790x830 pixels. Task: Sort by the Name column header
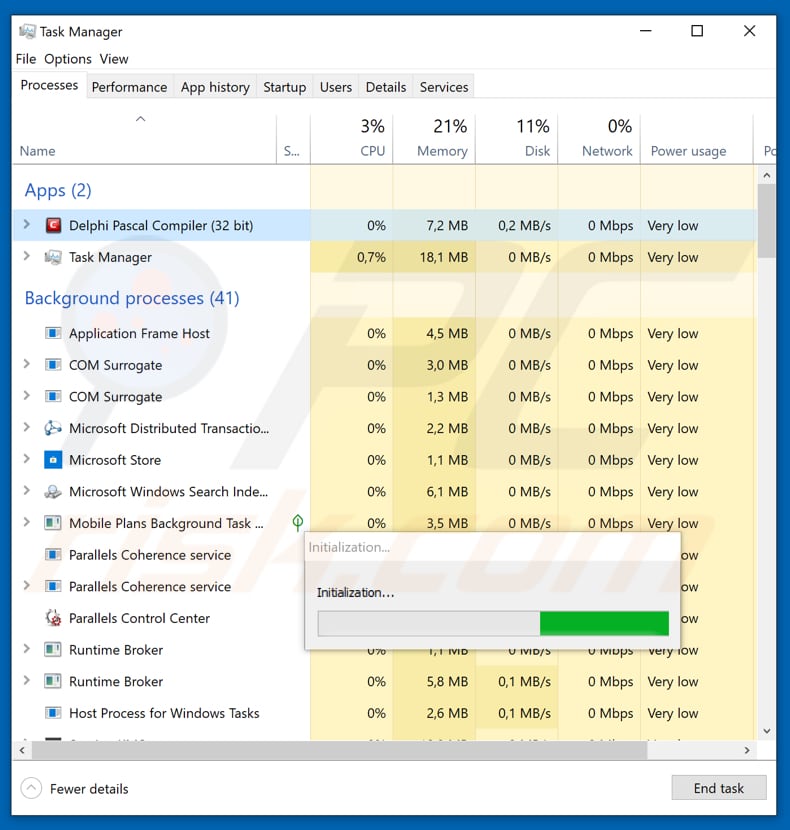144,139
